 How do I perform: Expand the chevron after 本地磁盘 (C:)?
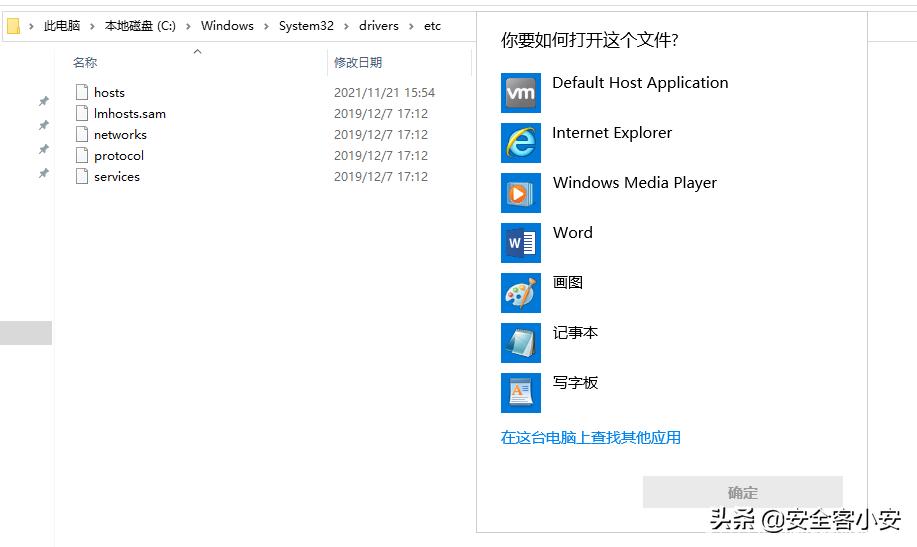[x=188, y=26]
